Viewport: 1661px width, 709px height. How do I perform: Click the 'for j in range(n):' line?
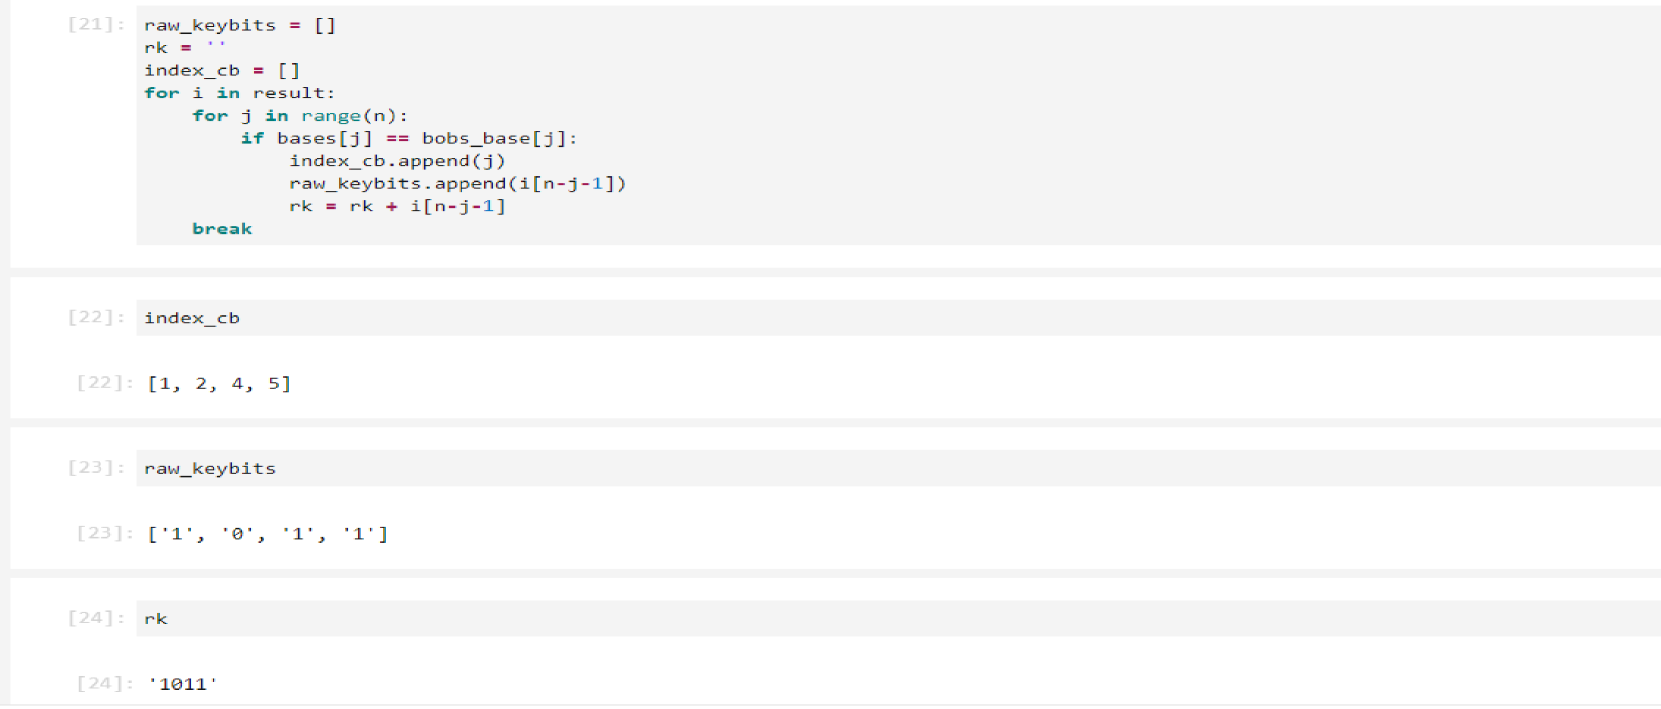click(x=299, y=116)
